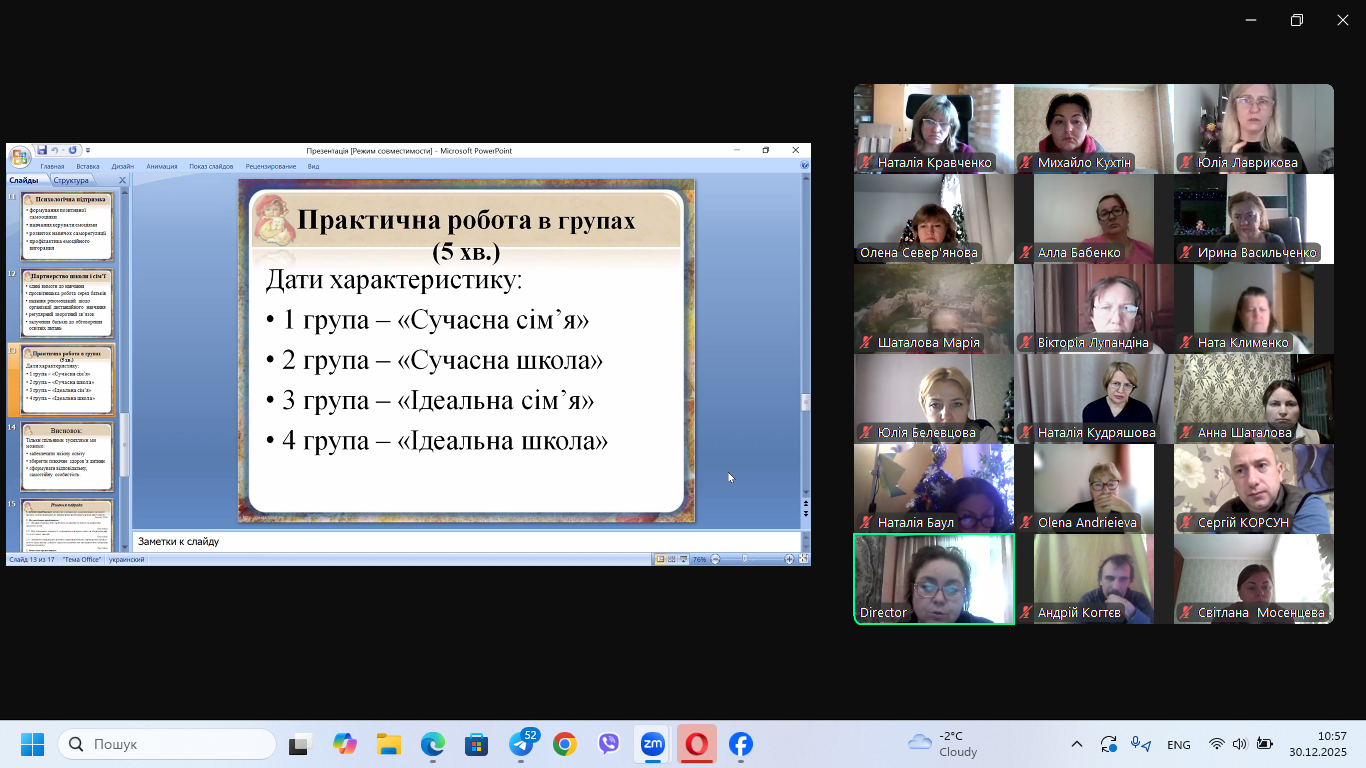Screen dimensions: 1366x768
Task: Open the Undo history dropdown arrow
Action: tap(62, 151)
